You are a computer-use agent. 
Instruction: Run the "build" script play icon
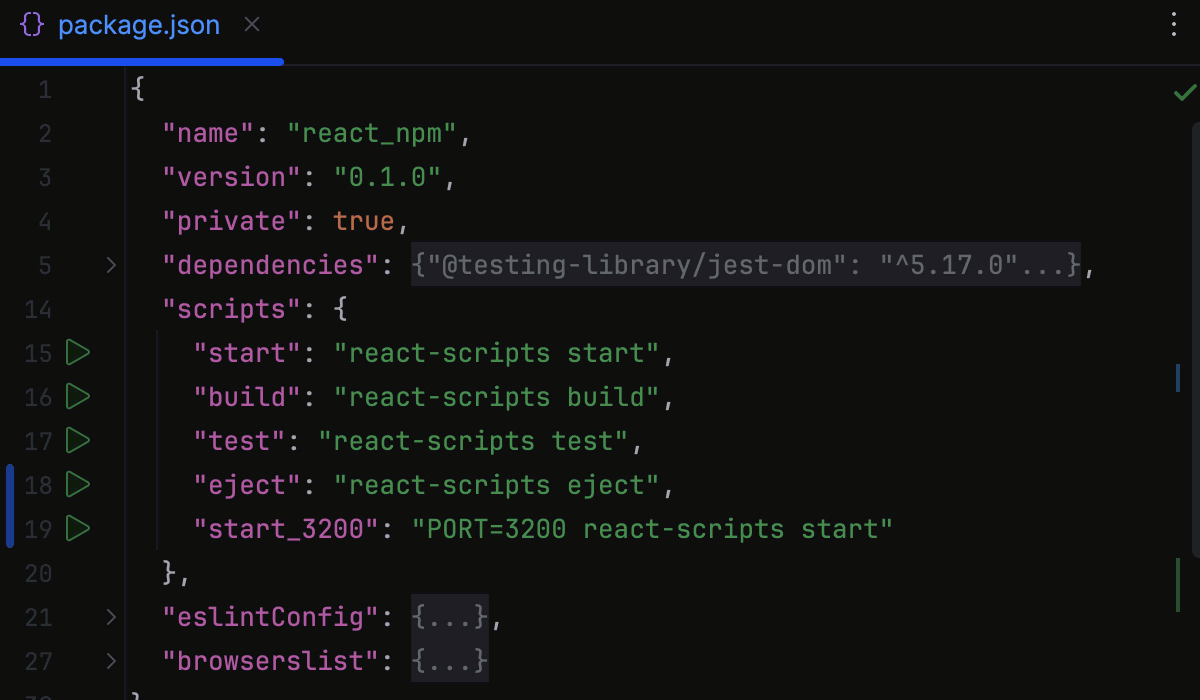point(78,397)
